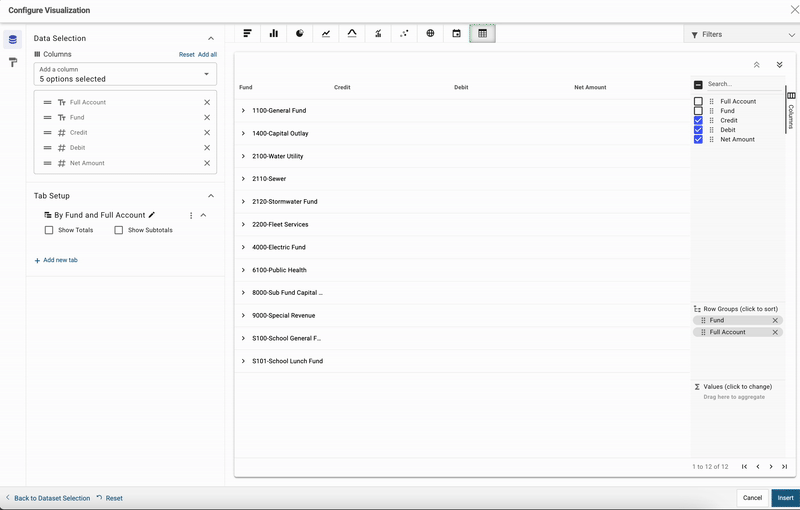The width and height of the screenshot is (800, 510).
Task: Go to last page of table
Action: 784,467
